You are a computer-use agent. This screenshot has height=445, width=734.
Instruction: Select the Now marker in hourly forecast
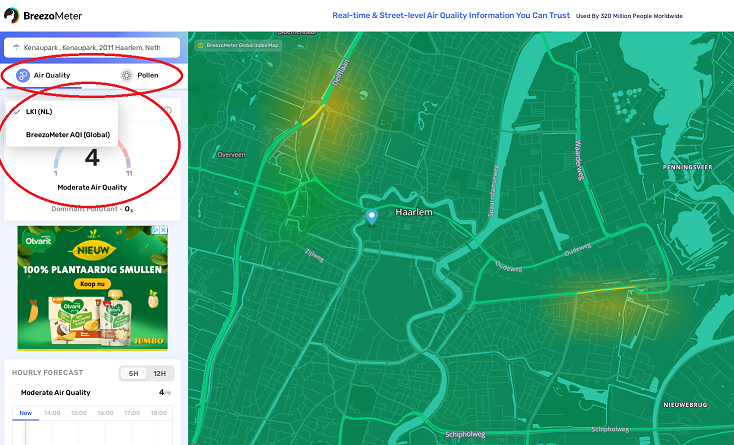click(25, 412)
